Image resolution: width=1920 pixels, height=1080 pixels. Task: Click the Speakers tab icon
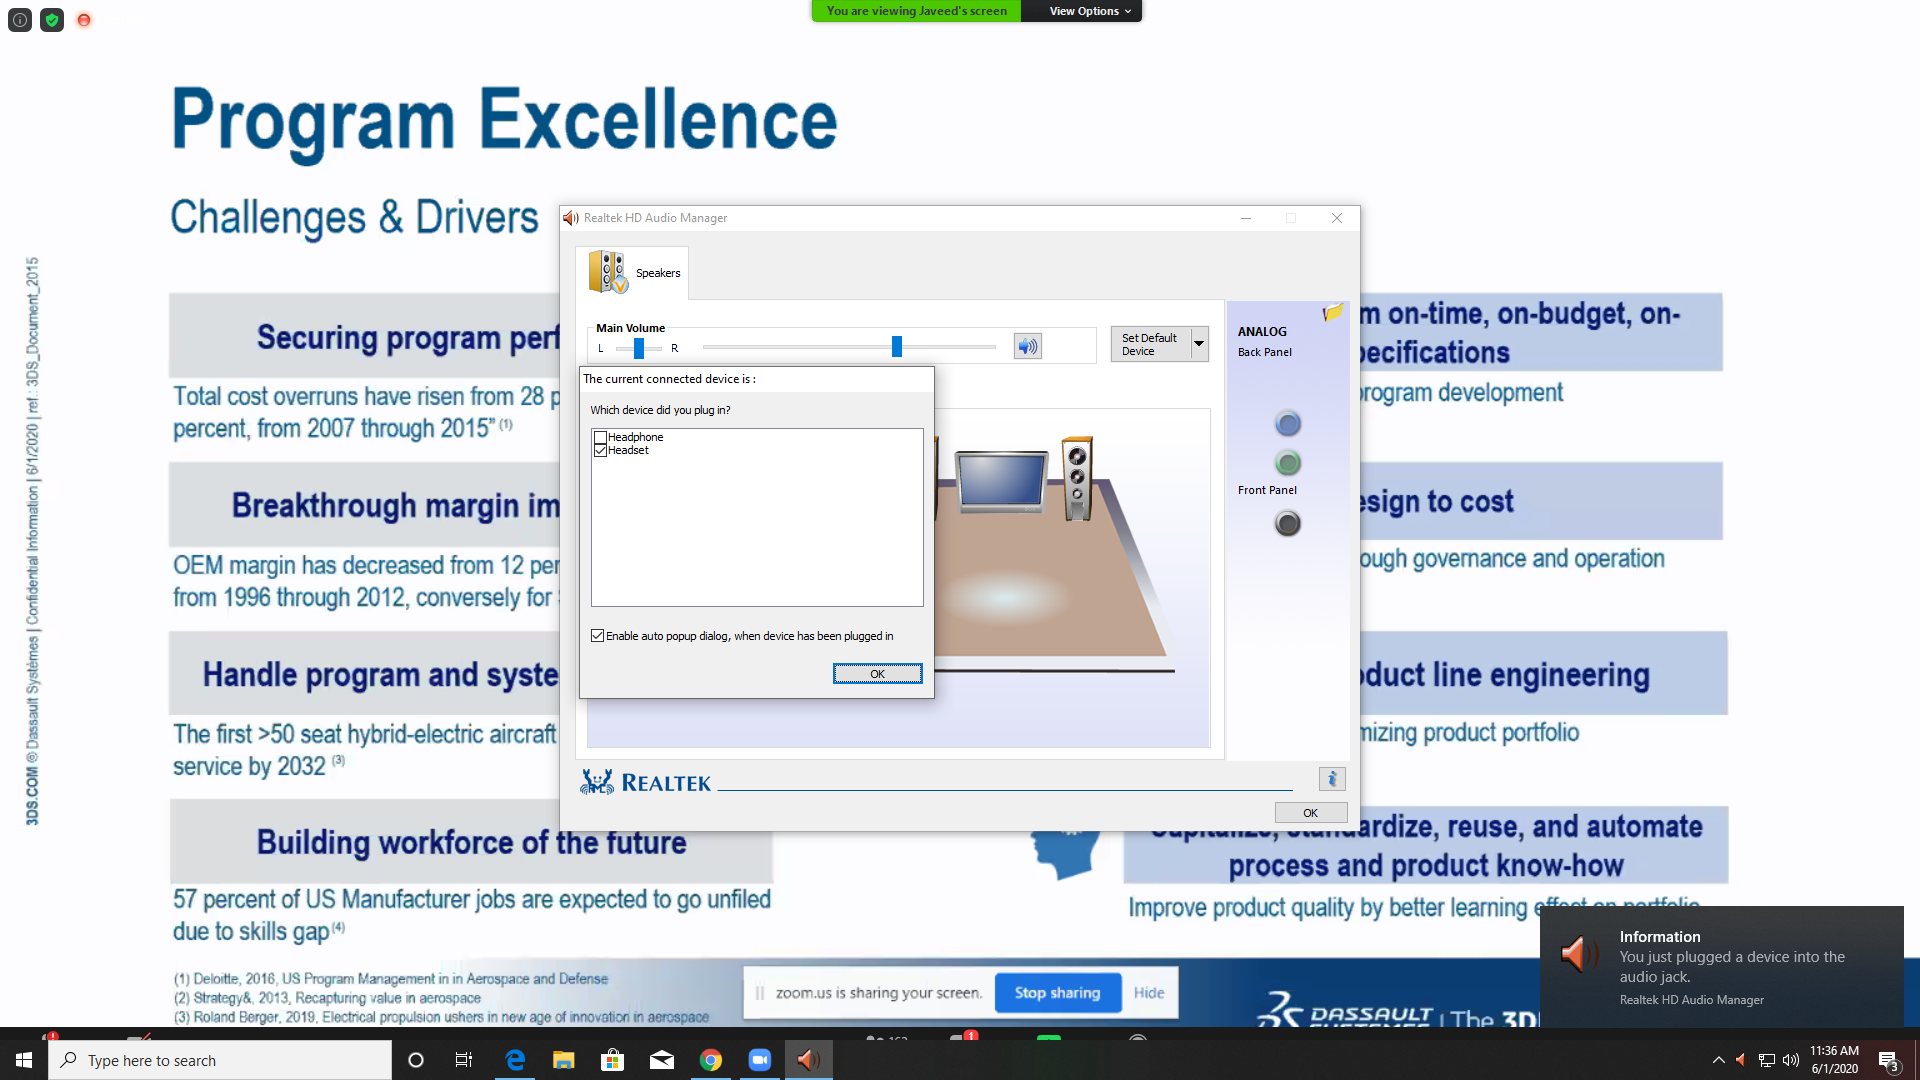(x=608, y=272)
